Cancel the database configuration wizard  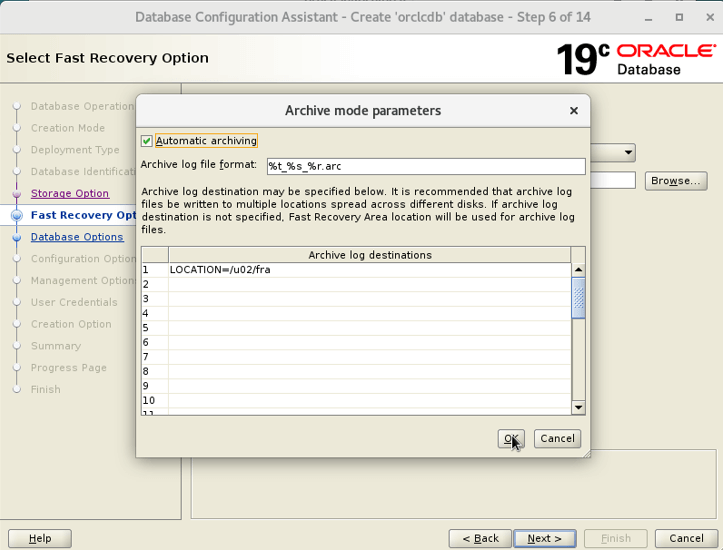click(x=687, y=538)
